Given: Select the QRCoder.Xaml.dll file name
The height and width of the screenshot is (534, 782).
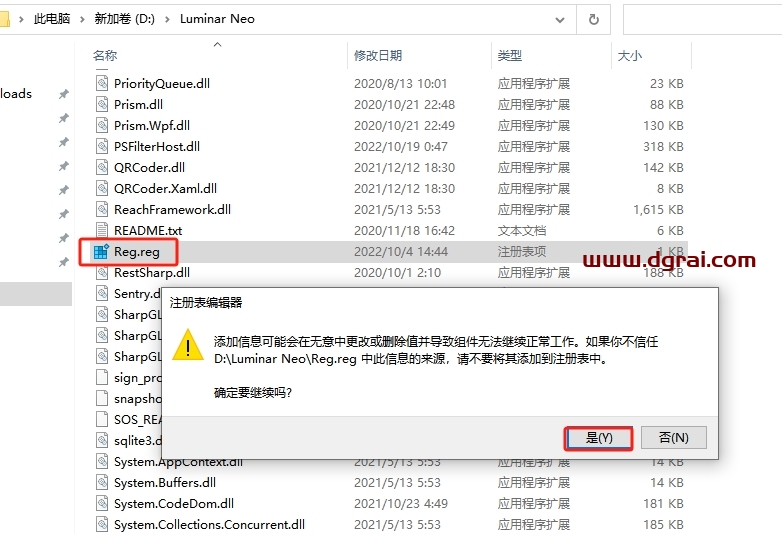Looking at the screenshot, I should pyautogui.click(x=165, y=188).
